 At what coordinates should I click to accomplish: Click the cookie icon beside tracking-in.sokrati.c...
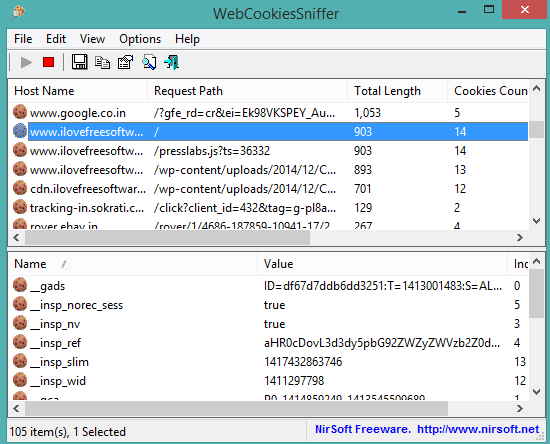(x=20, y=207)
